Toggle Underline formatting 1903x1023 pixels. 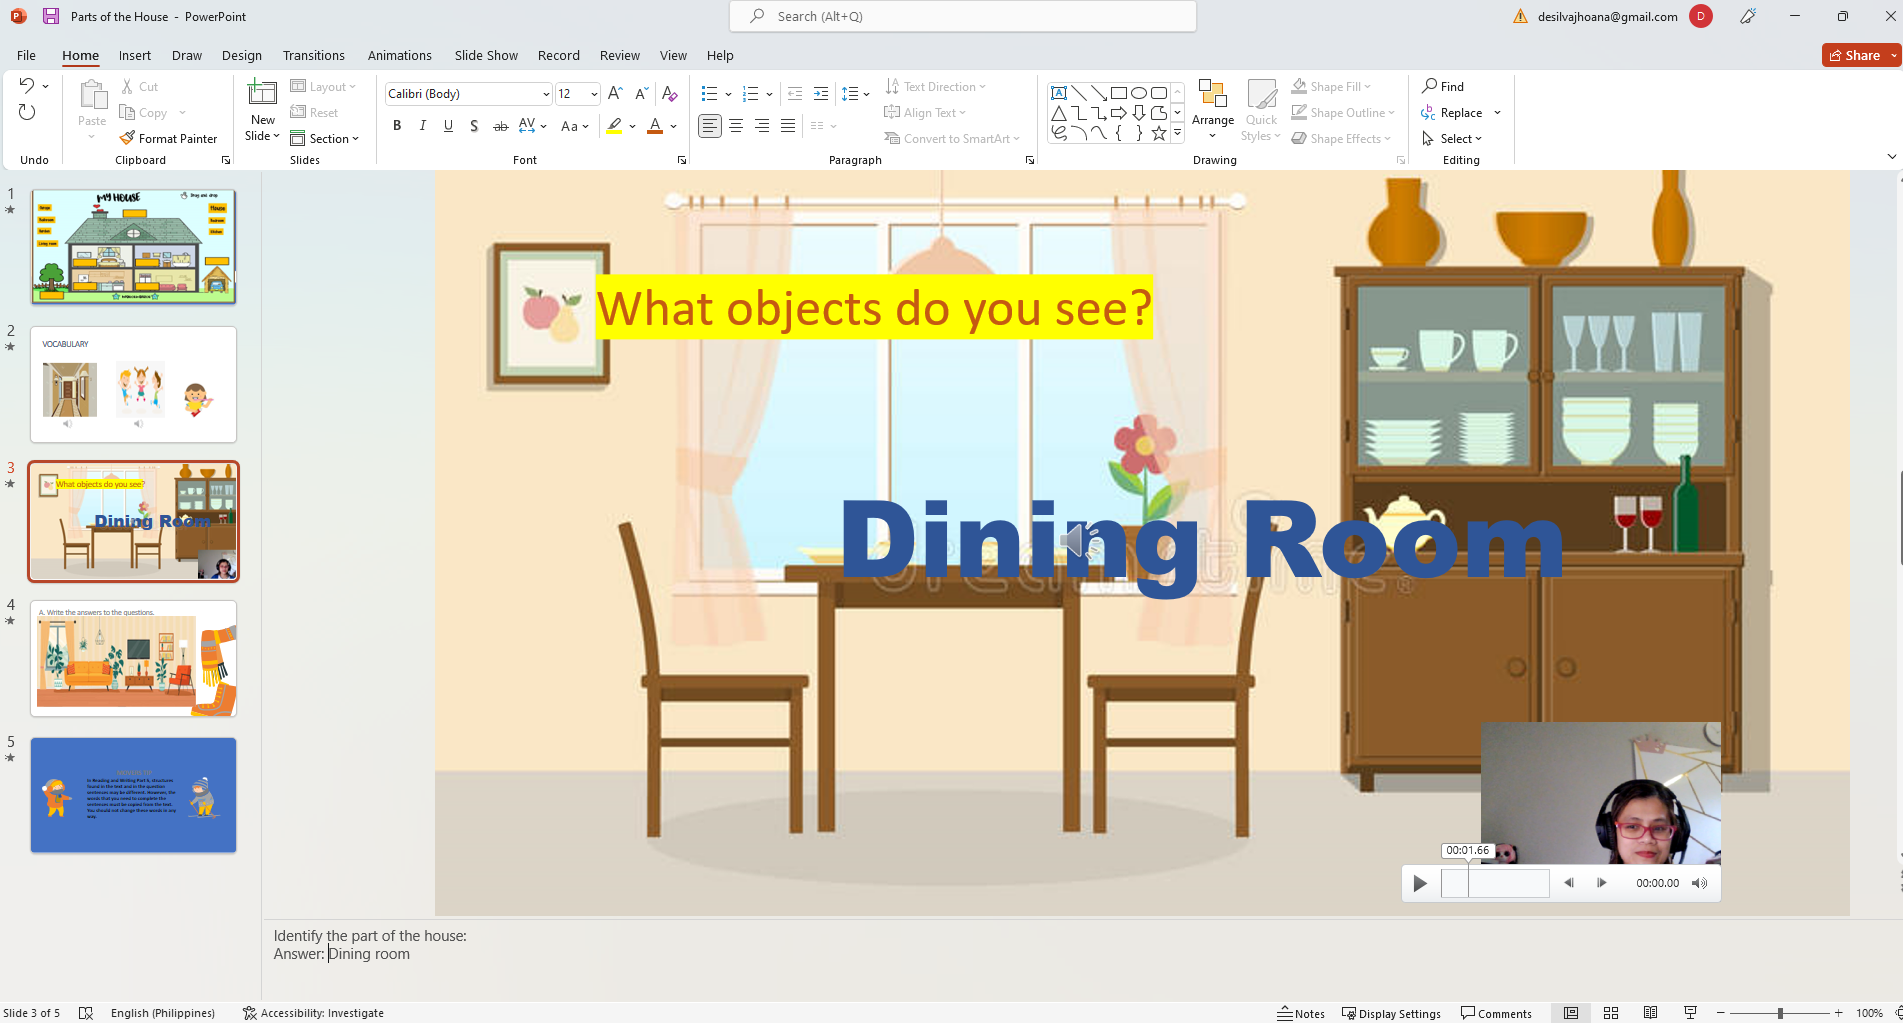click(x=448, y=125)
